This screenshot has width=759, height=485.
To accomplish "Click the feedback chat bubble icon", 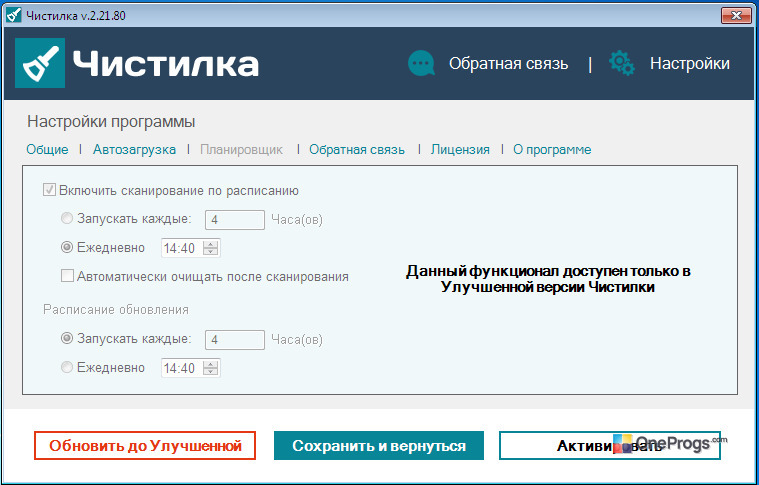I will pos(421,63).
